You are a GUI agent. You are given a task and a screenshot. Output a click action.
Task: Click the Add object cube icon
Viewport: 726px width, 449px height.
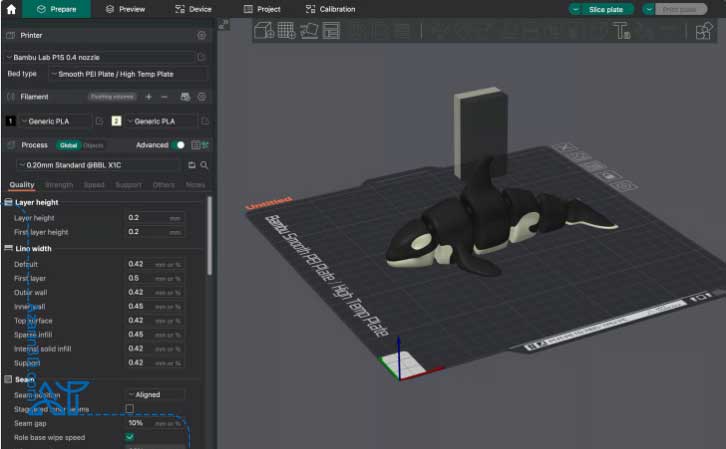[264, 32]
